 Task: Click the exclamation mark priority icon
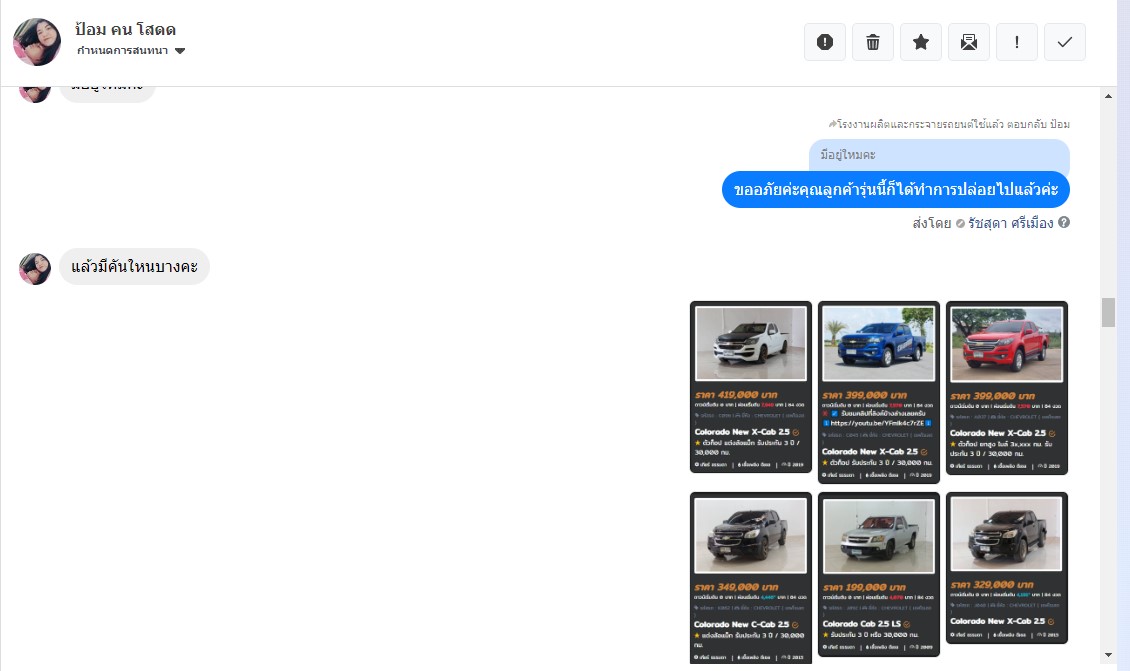pos(1017,42)
